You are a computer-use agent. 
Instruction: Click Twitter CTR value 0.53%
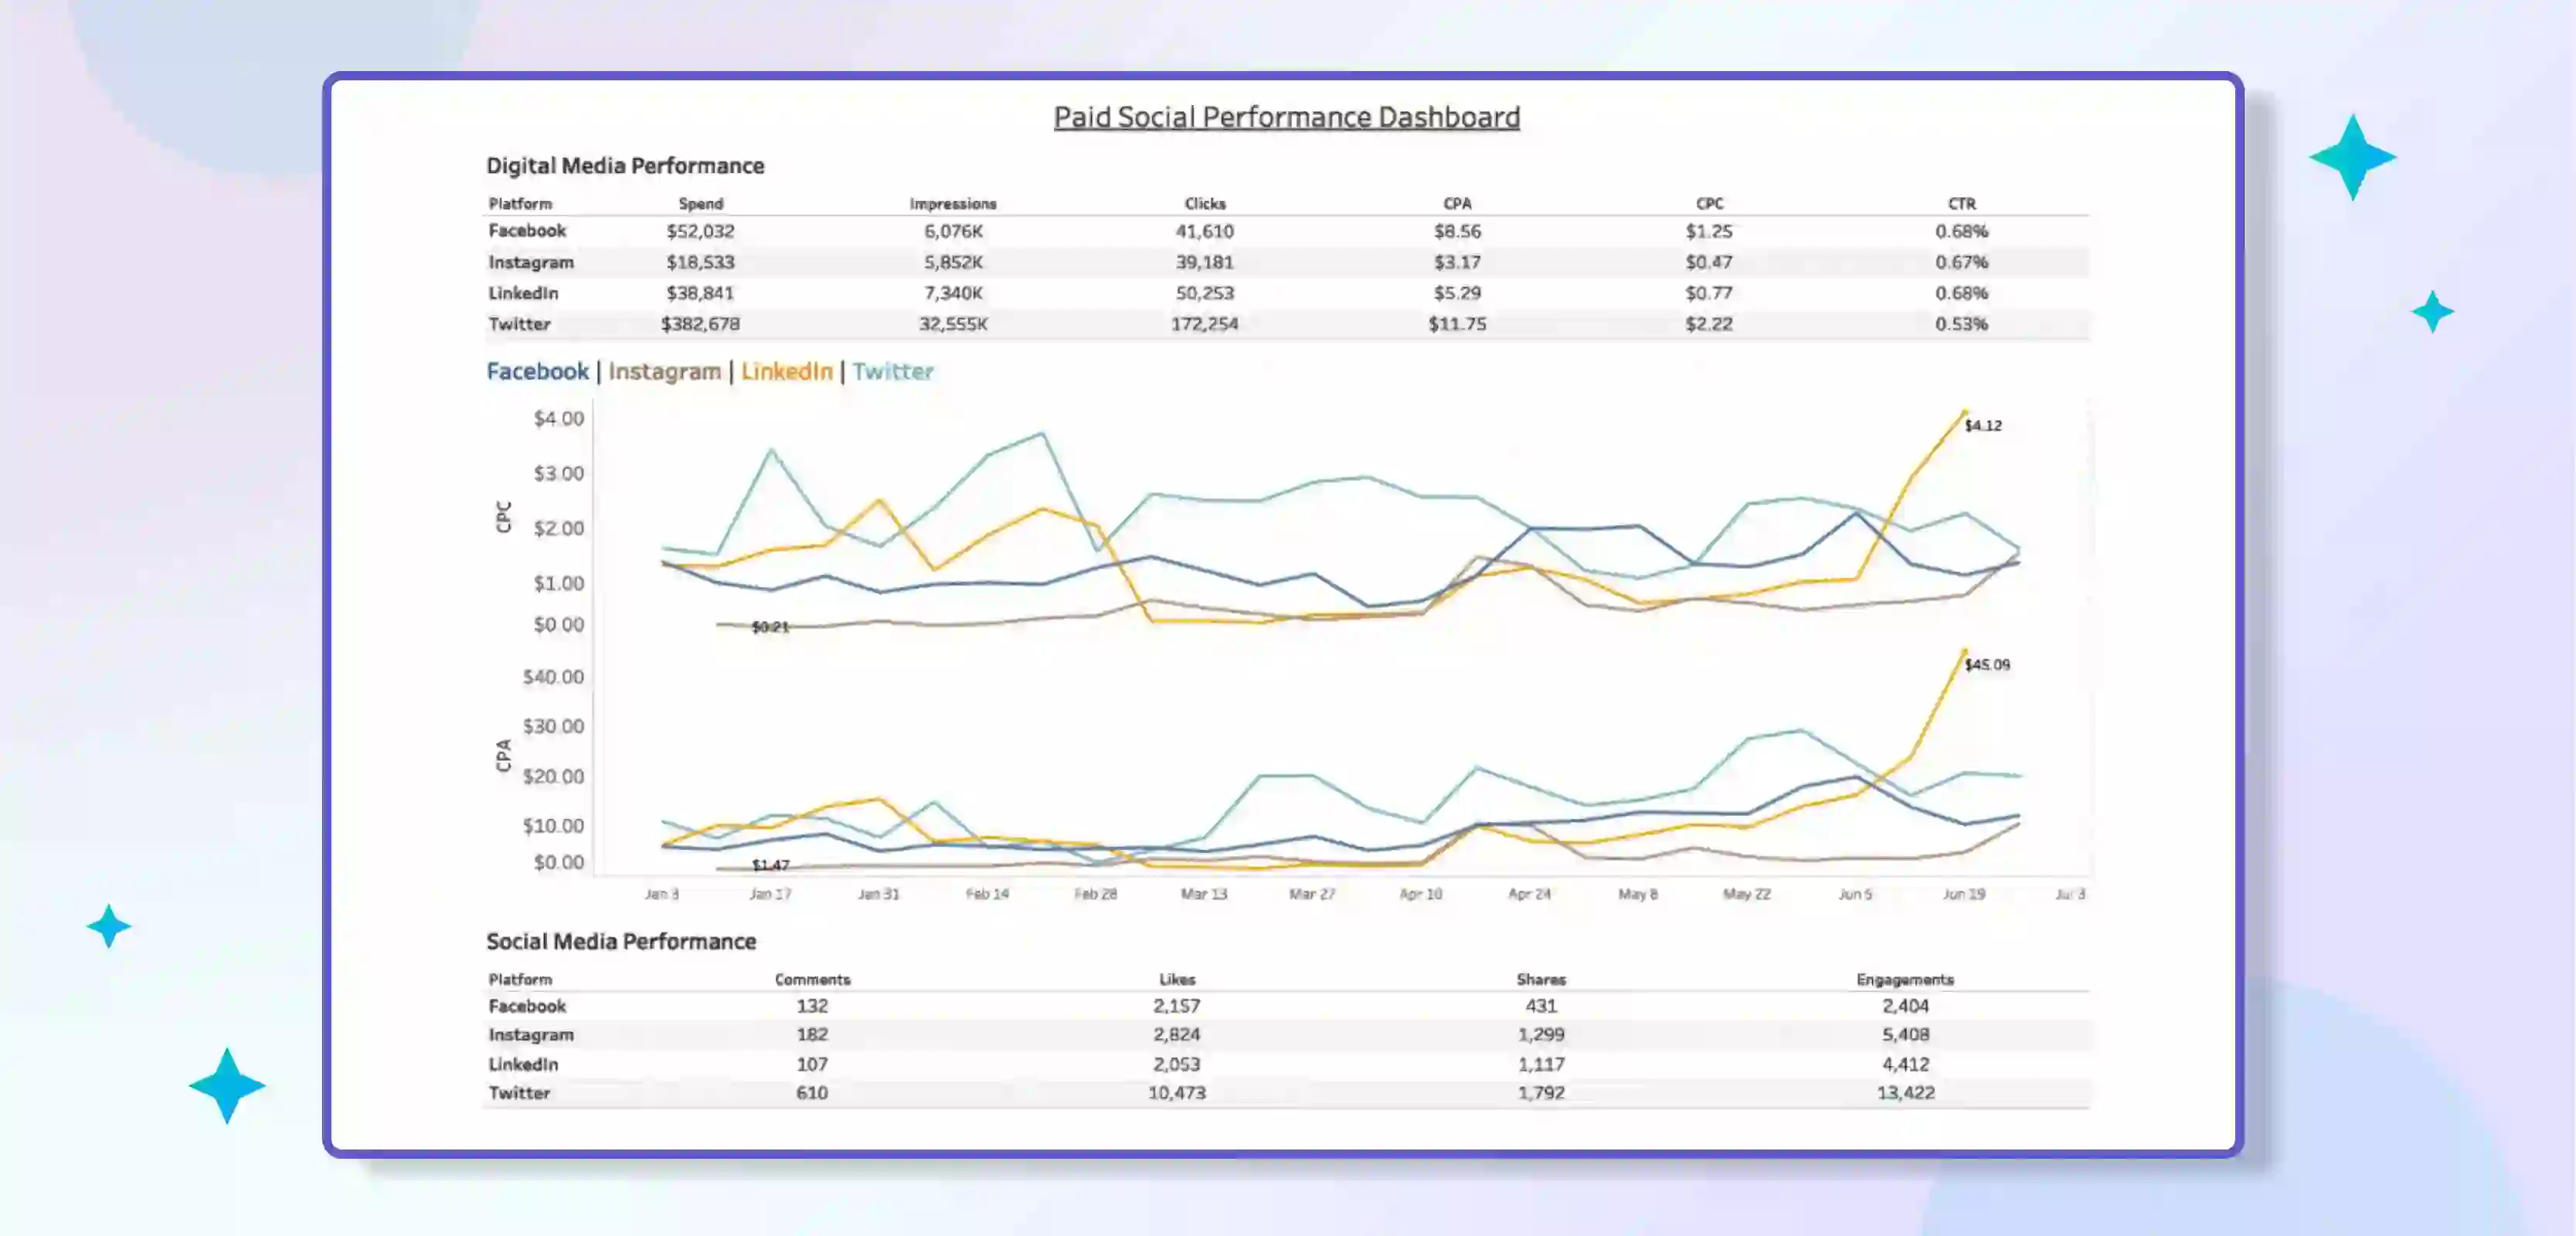pyautogui.click(x=1962, y=324)
